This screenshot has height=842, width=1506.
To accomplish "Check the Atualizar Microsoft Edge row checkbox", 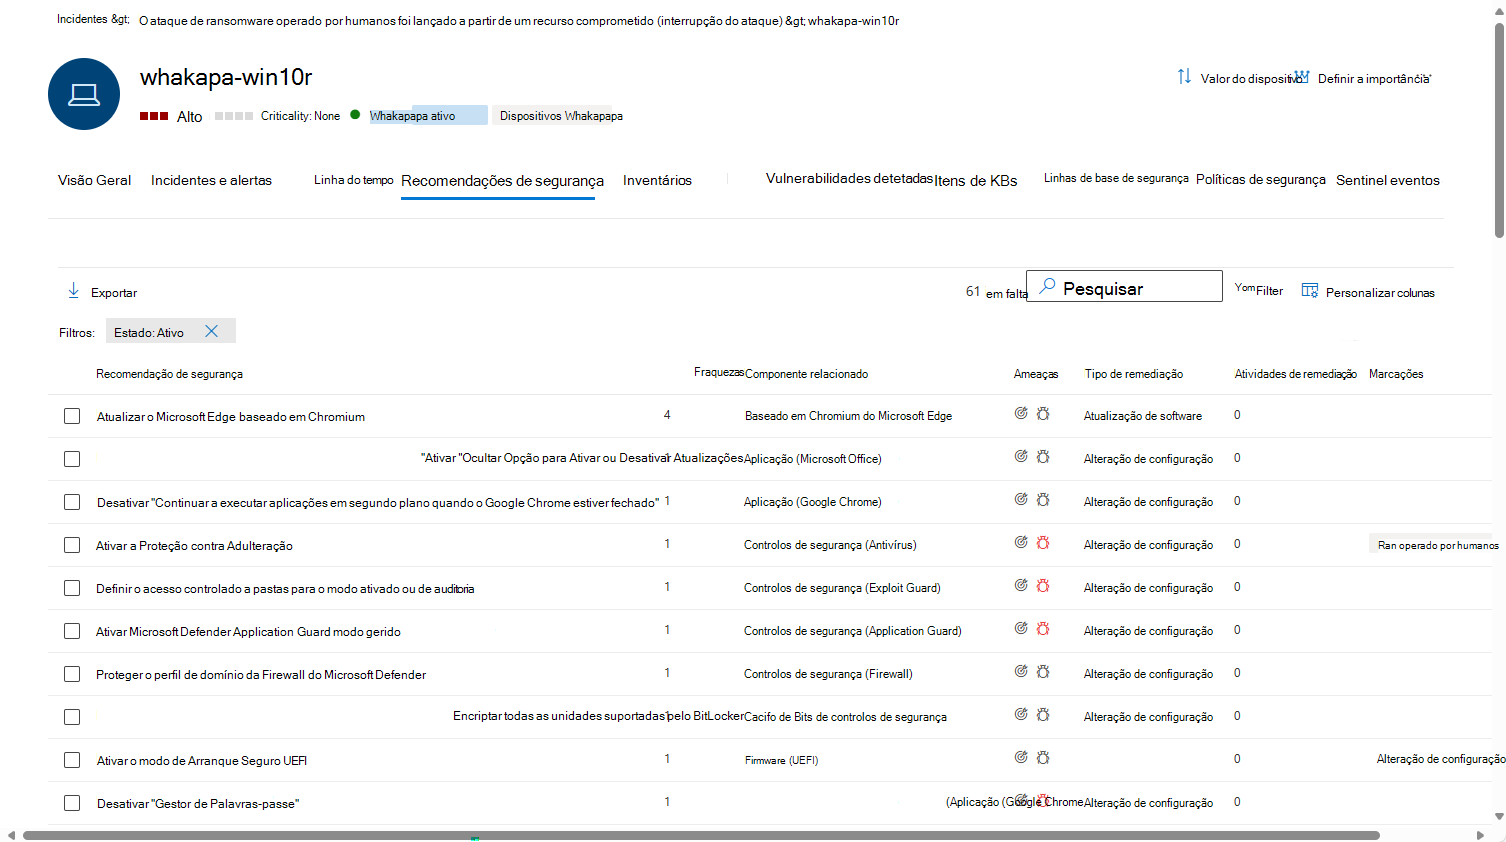I will click(72, 416).
